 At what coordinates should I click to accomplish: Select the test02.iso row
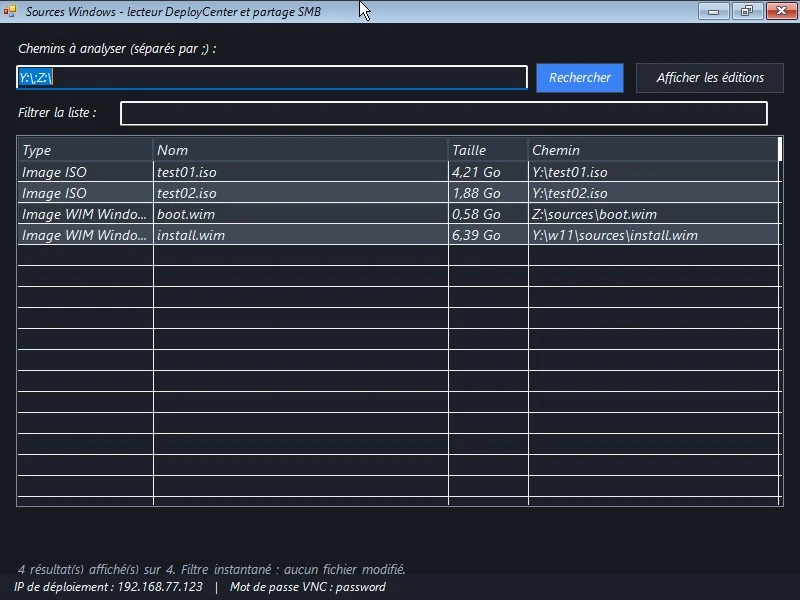tap(399, 193)
